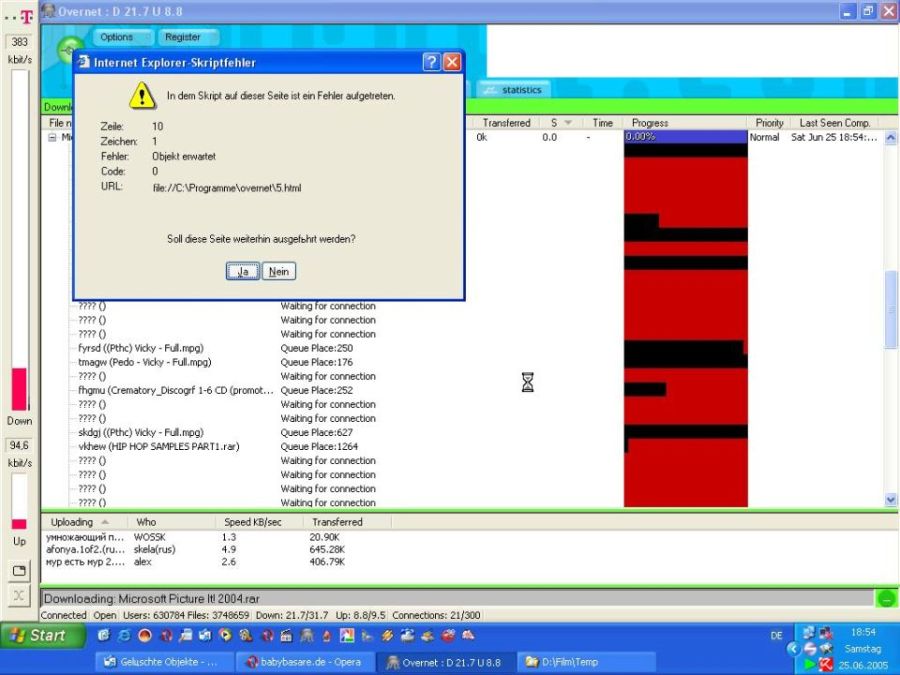Collapse the first download tree entry
Image resolution: width=900 pixels, height=675 pixels.
(52, 138)
